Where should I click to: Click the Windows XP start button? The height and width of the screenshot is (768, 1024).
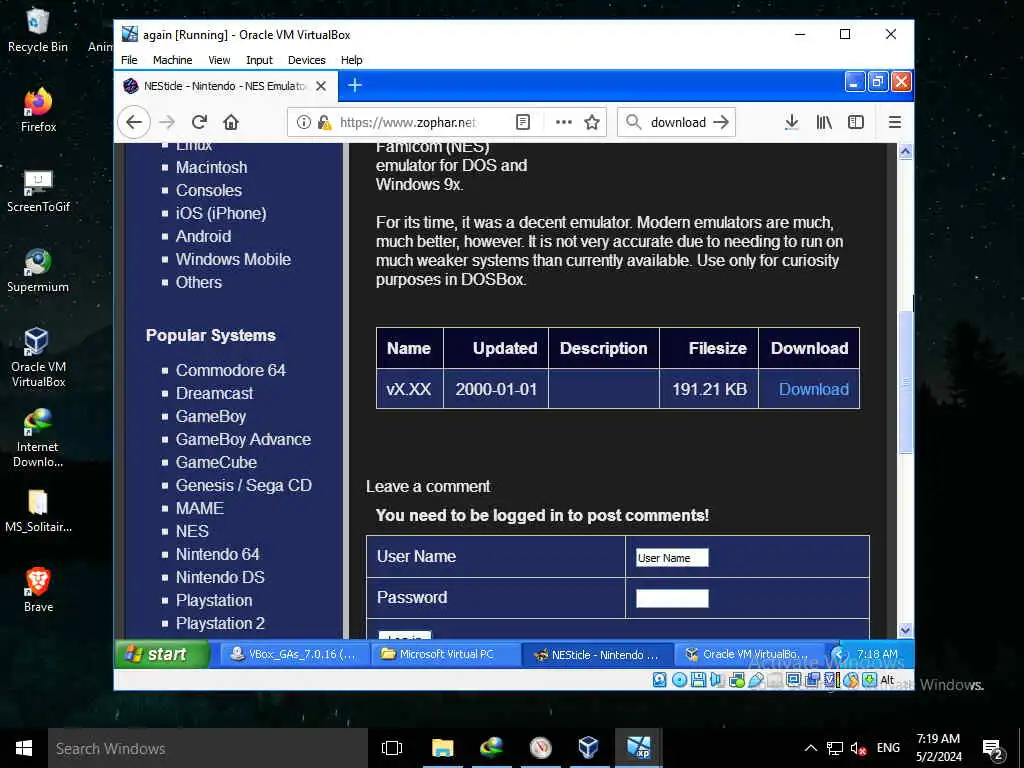163,654
